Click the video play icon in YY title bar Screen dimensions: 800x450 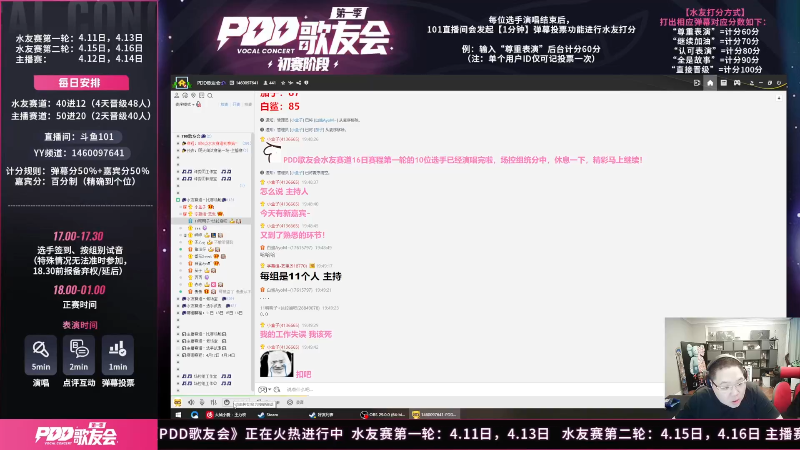[696, 83]
